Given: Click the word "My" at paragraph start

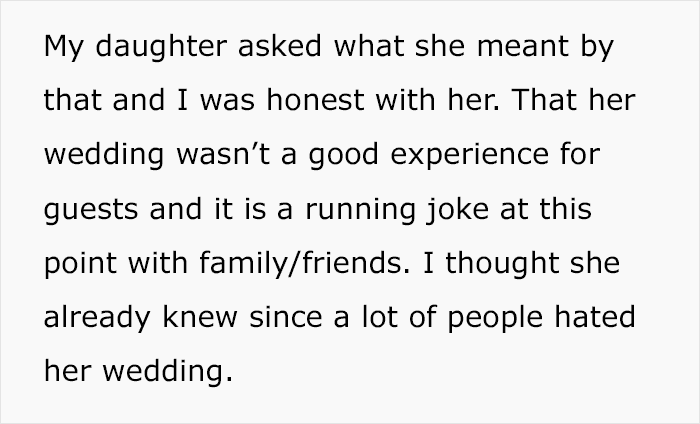Looking at the screenshot, I should coord(63,47).
